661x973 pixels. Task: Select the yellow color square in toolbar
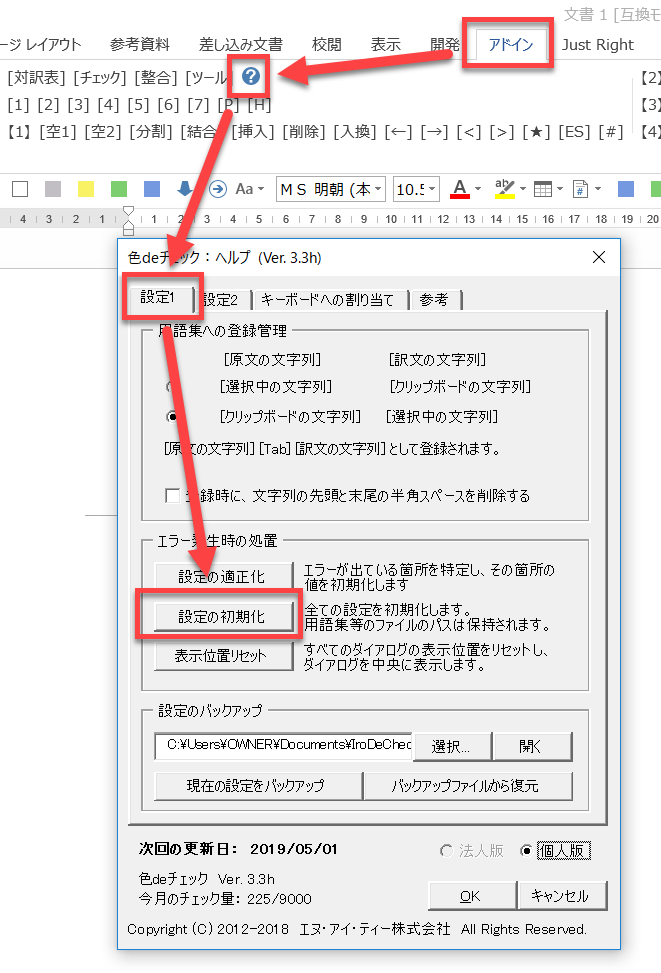click(x=86, y=188)
